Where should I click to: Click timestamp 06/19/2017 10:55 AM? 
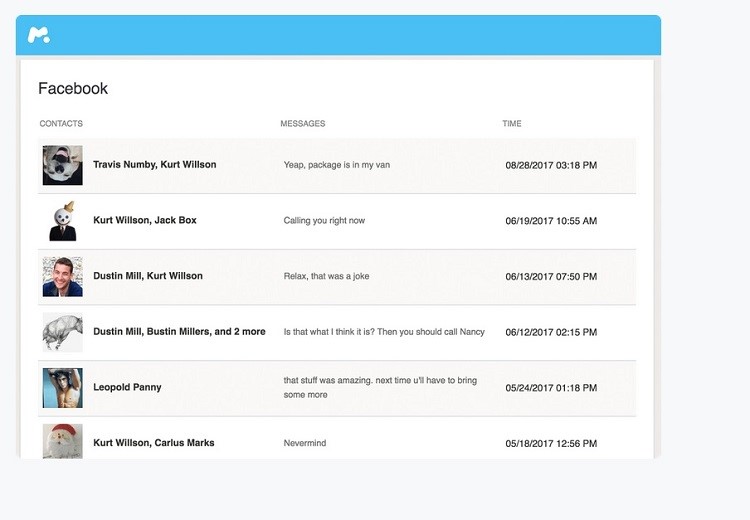pos(551,221)
